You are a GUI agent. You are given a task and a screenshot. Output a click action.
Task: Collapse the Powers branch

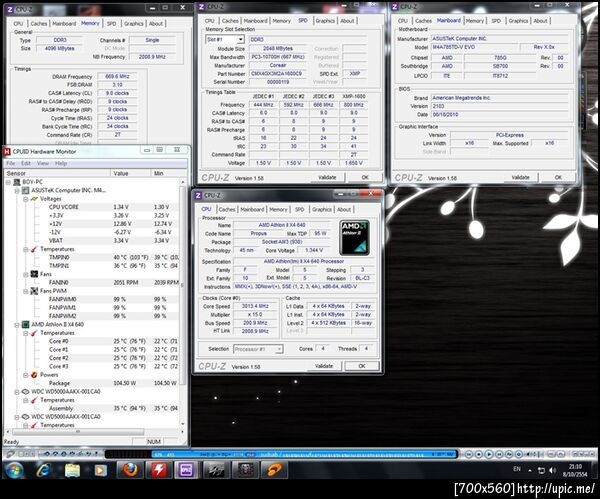[x=25, y=375]
